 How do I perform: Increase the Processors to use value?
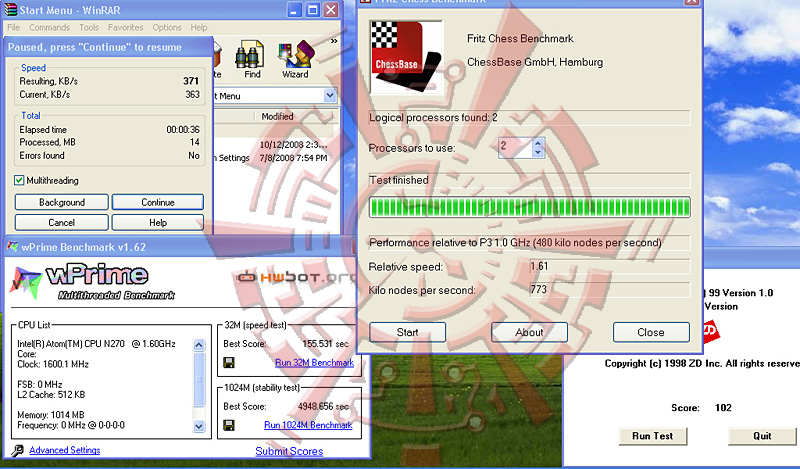[x=538, y=143]
